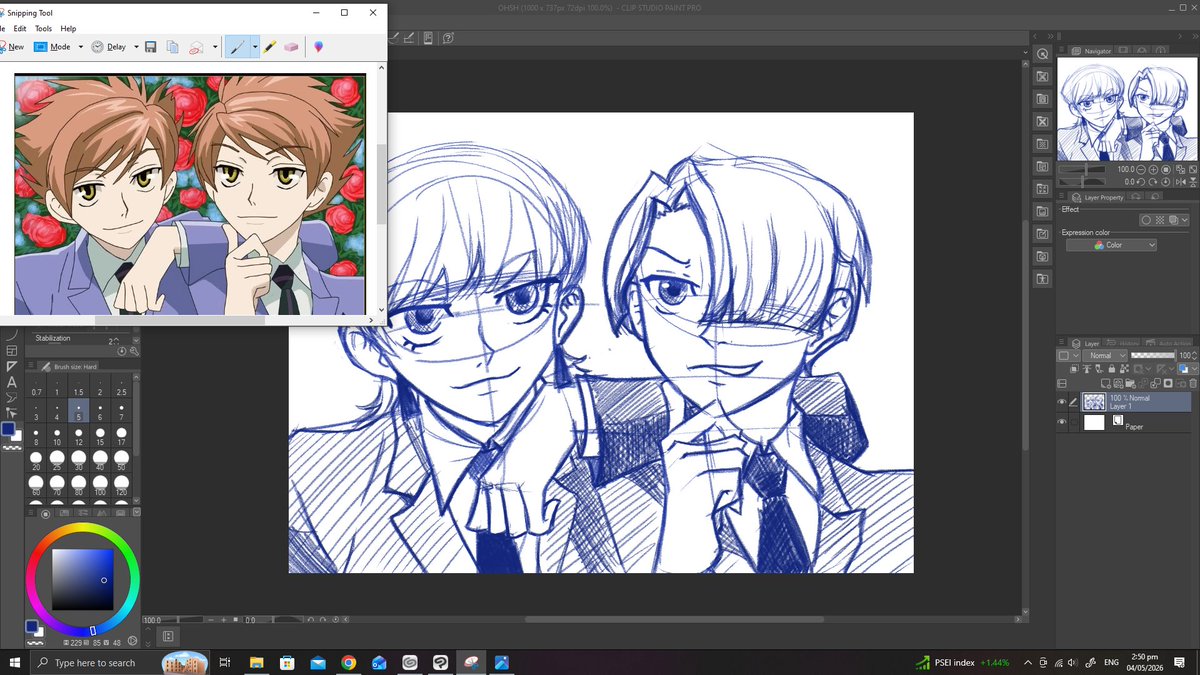
Task: Expand the Mode dropdown arrow
Action: pos(81,46)
